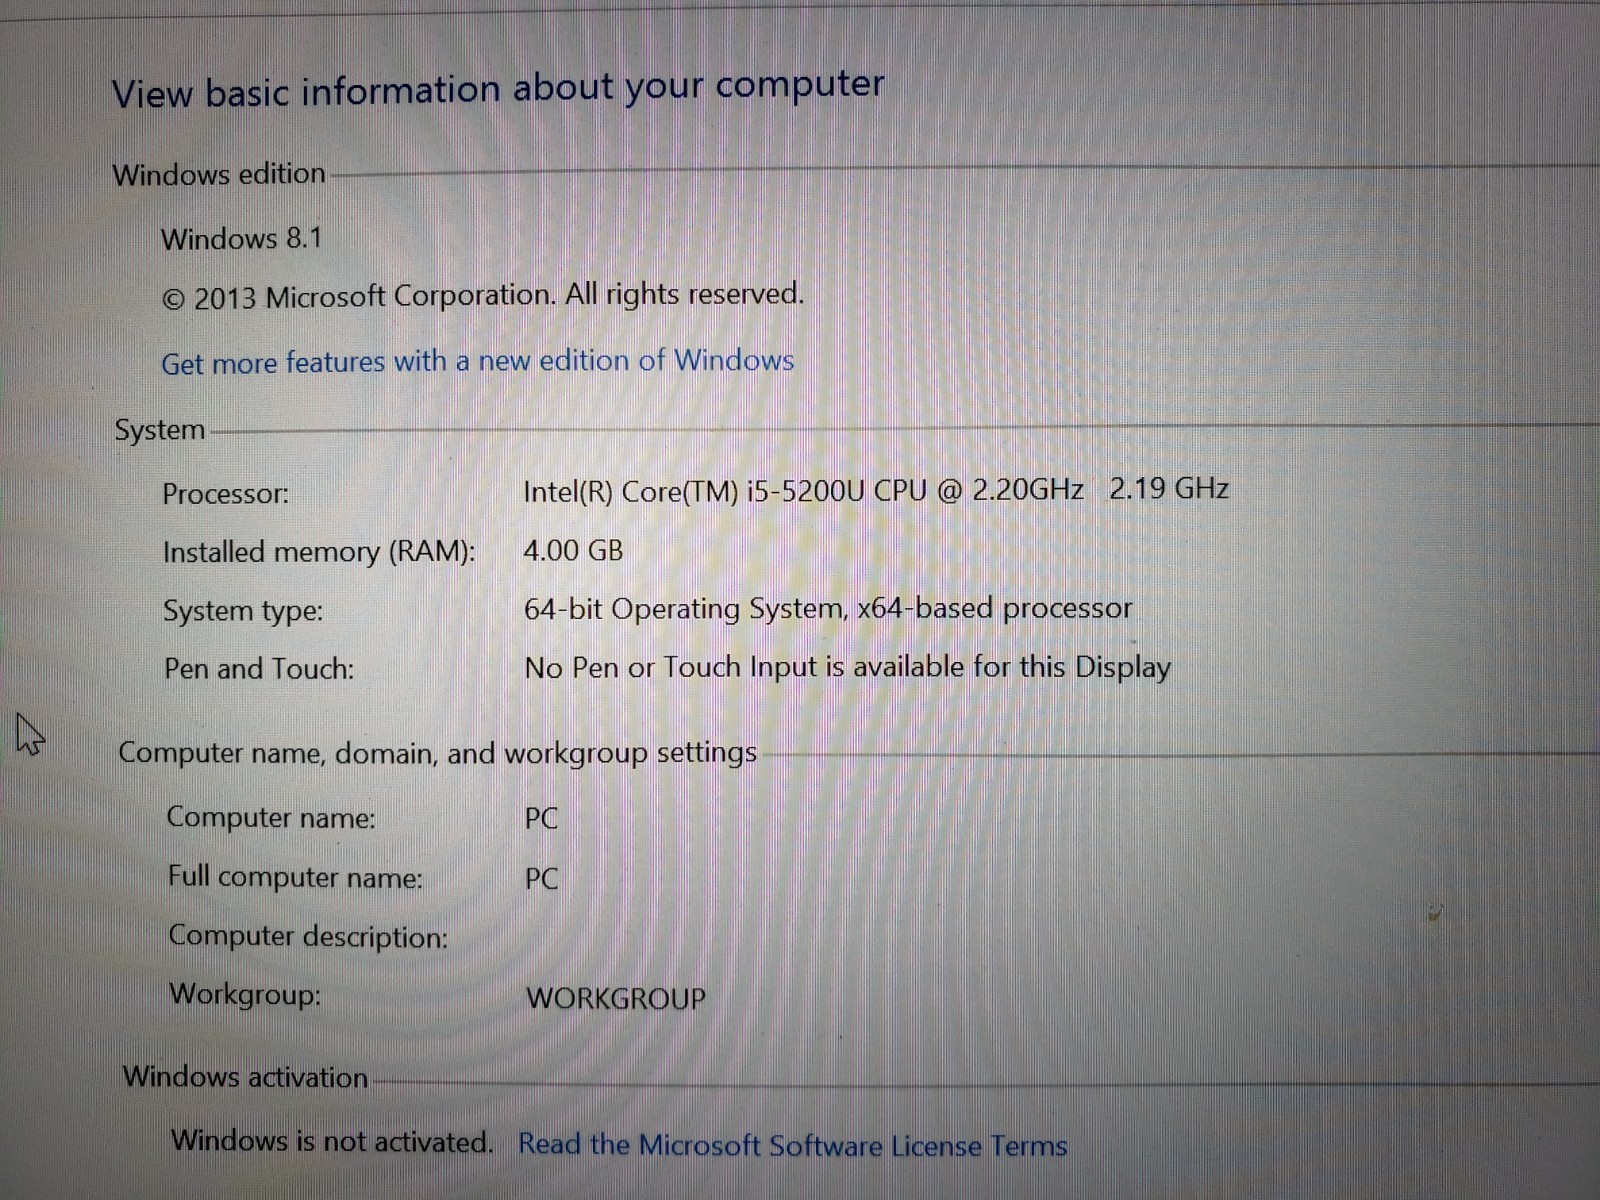Click the '4.00 GB' installed memory value
Viewport: 1600px width, 1200px height.
[573, 551]
